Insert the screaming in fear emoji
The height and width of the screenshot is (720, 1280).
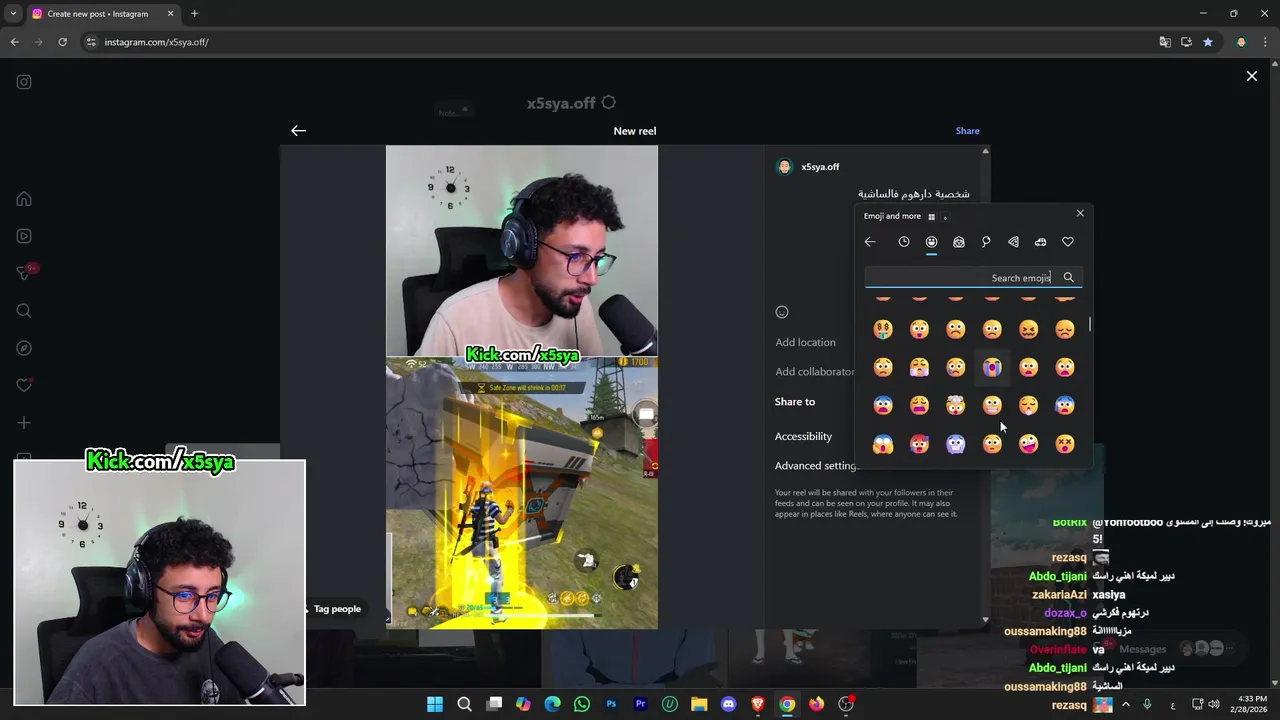[883, 444]
